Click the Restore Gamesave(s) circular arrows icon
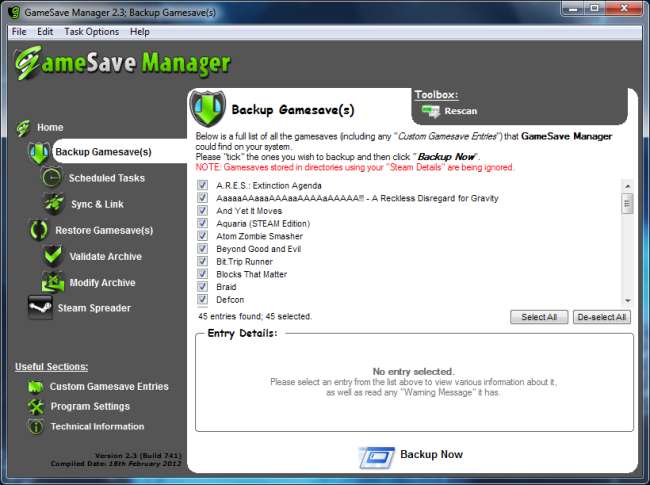The width and height of the screenshot is (650, 485). [39, 230]
